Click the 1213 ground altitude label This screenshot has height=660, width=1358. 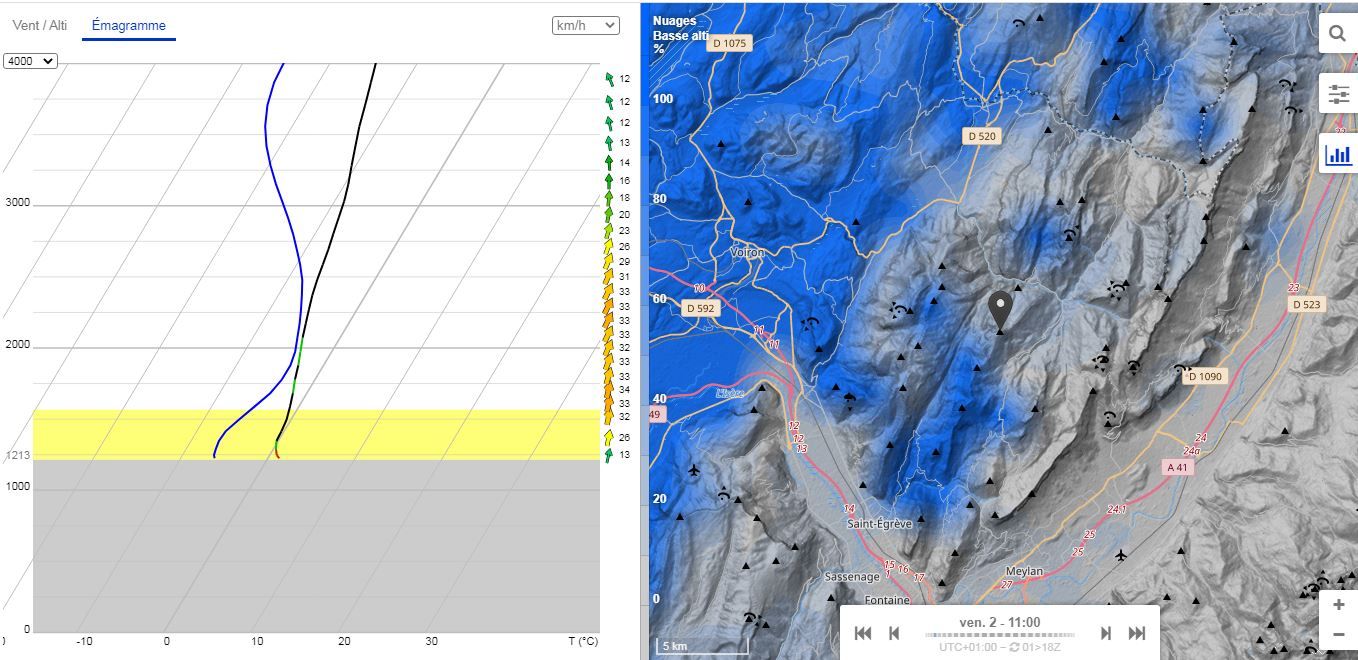[18, 456]
